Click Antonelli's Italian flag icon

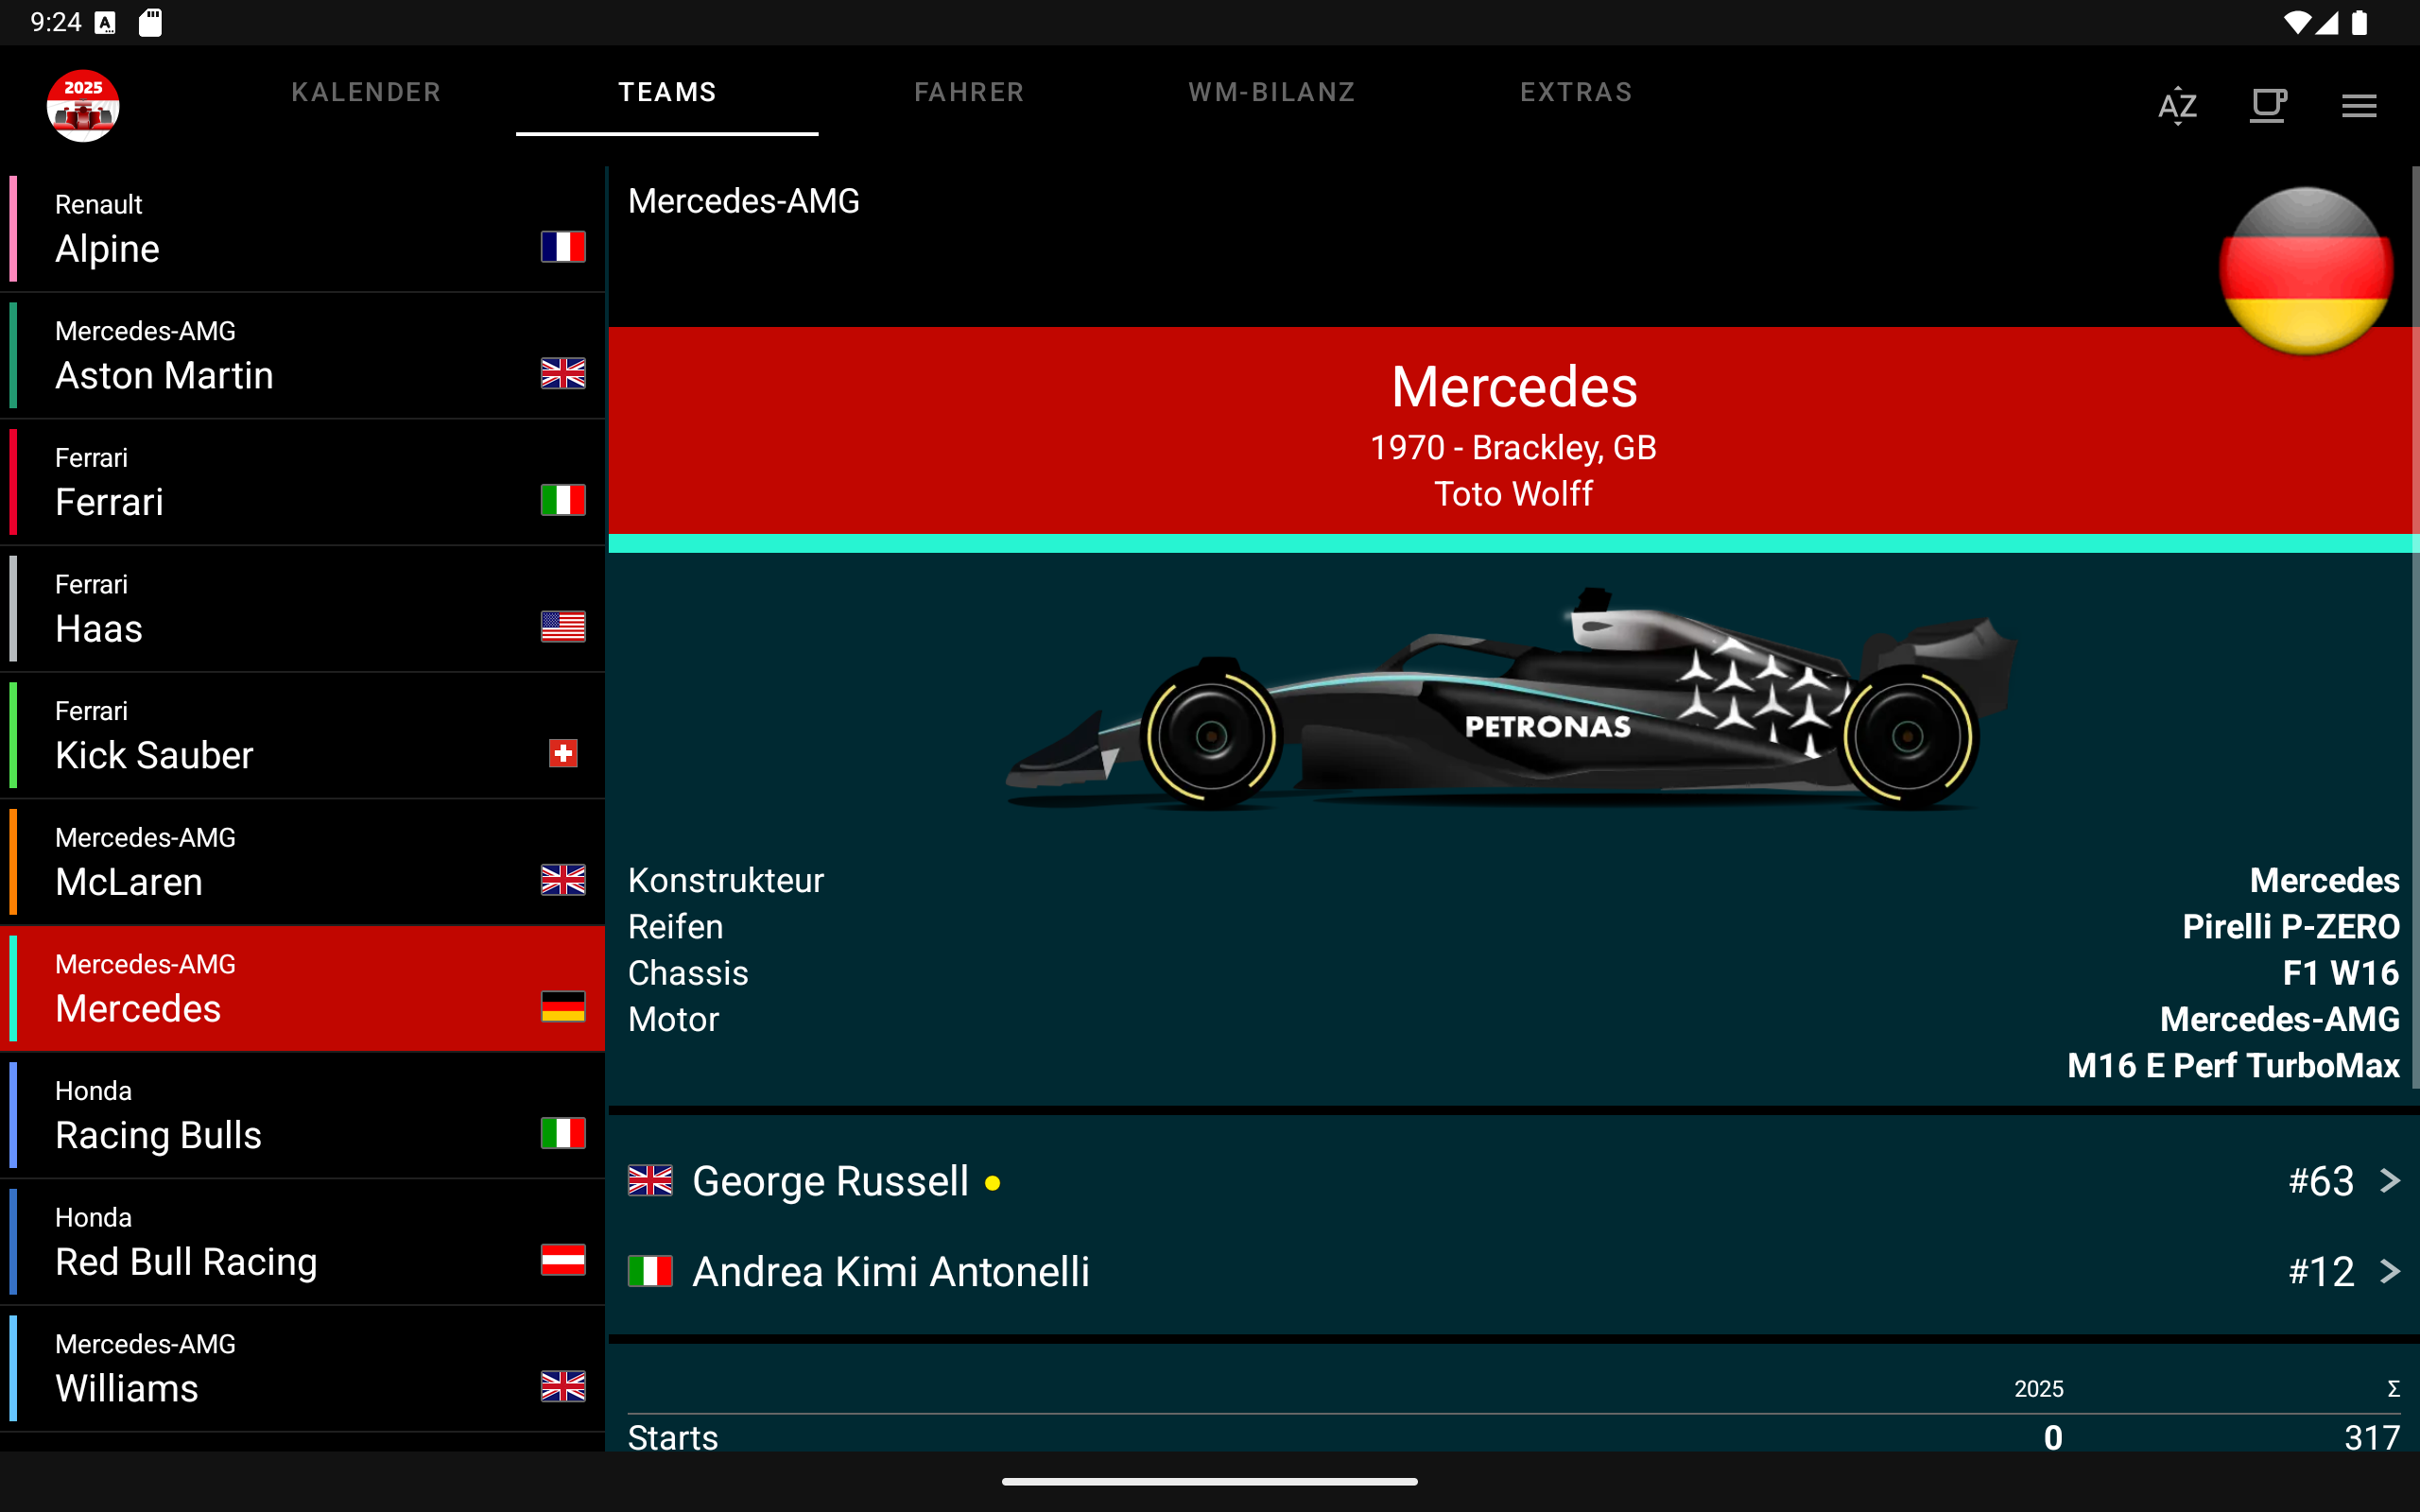[x=650, y=1271]
